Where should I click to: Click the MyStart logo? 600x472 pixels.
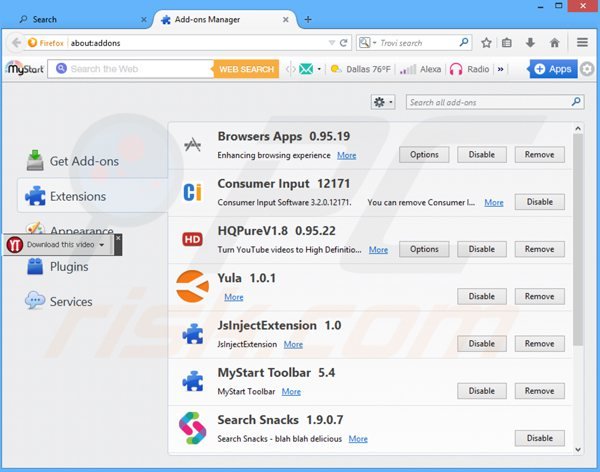(25, 69)
